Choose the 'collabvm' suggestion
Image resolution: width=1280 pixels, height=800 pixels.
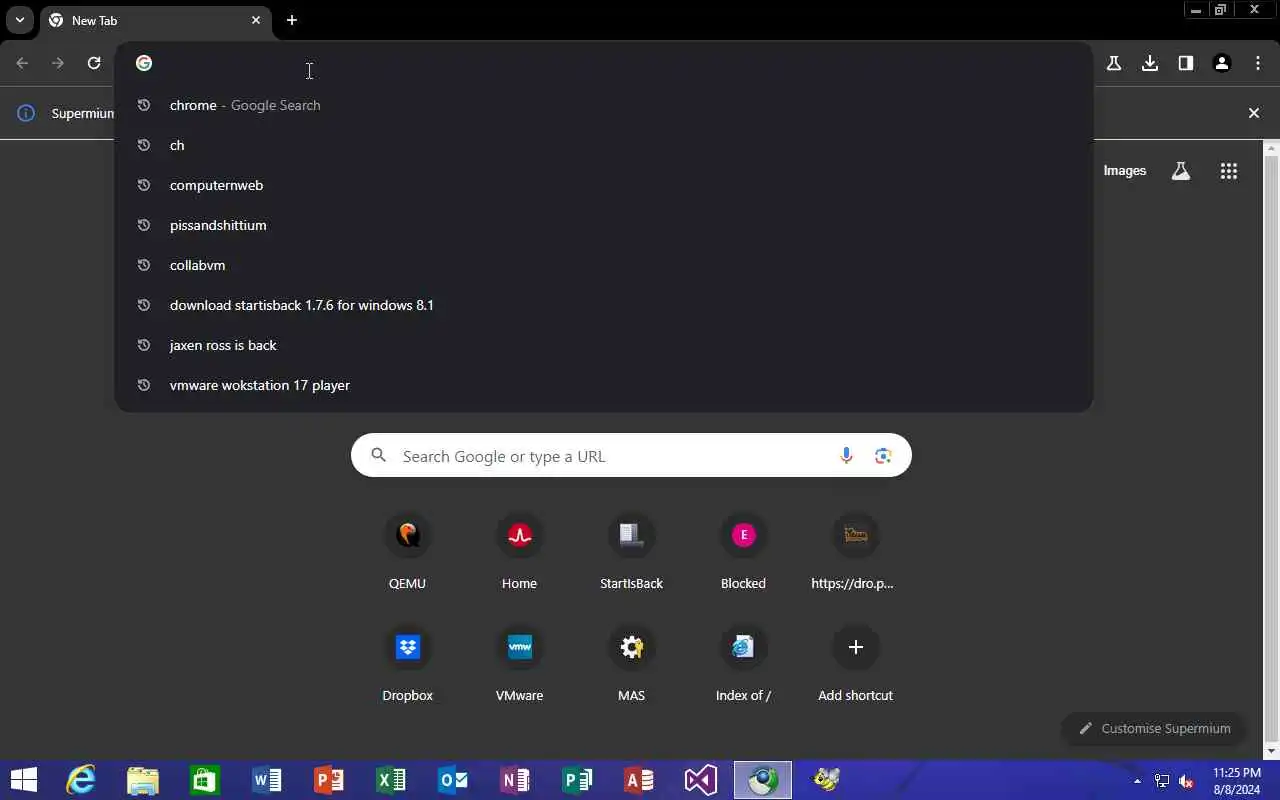604,265
